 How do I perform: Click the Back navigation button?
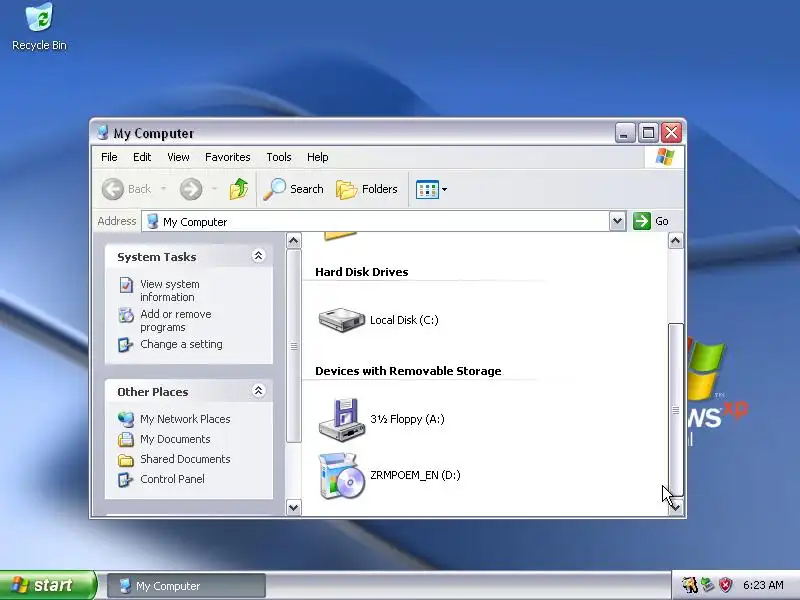tap(127, 189)
